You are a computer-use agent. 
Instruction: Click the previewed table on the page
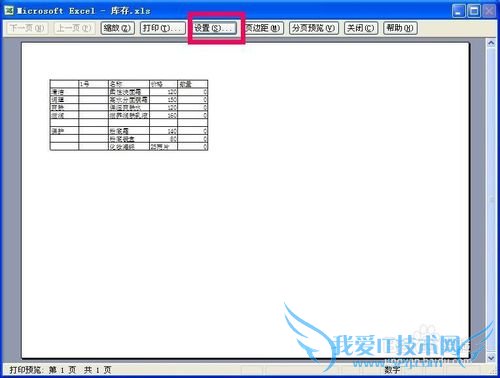point(129,115)
